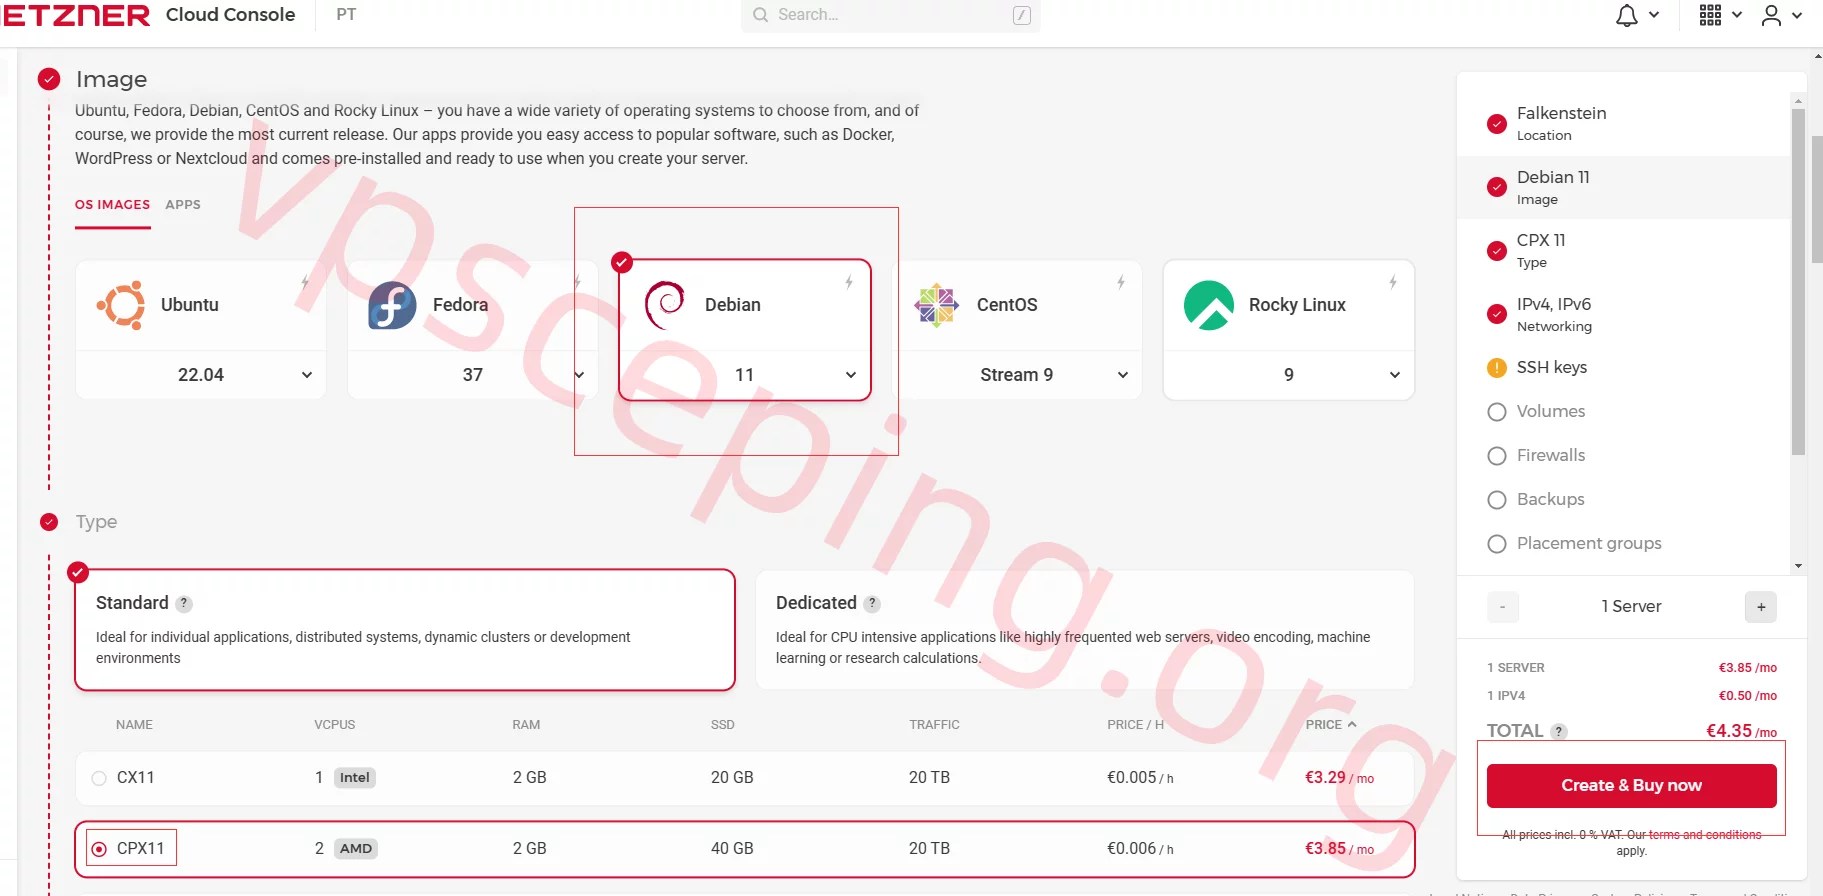Click the Placement groups step circle
This screenshot has height=896, width=1823.
1497,544
